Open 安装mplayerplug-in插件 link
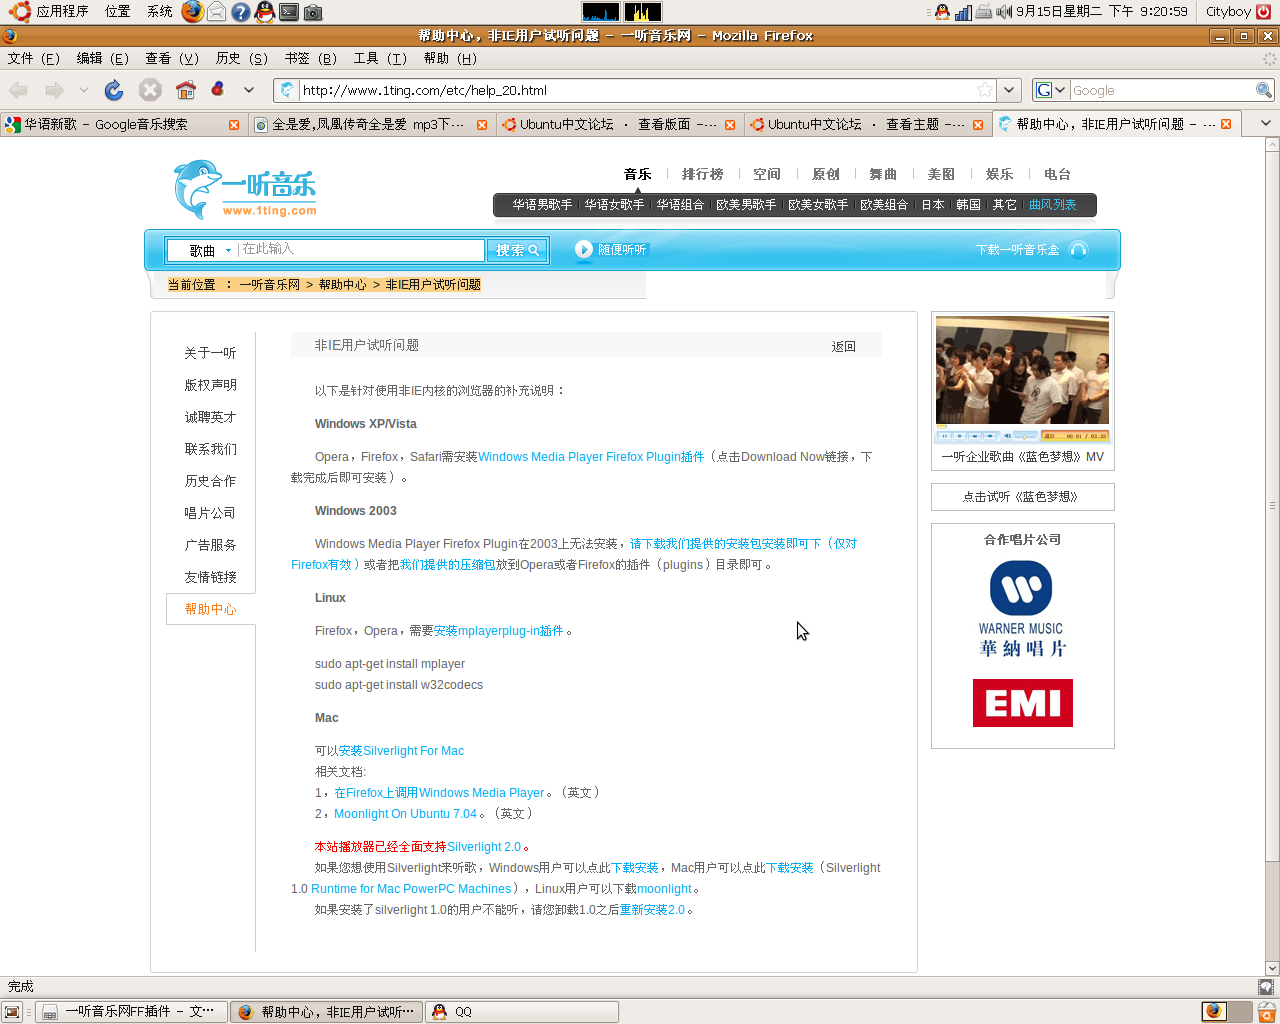This screenshot has width=1280, height=1024. (498, 631)
